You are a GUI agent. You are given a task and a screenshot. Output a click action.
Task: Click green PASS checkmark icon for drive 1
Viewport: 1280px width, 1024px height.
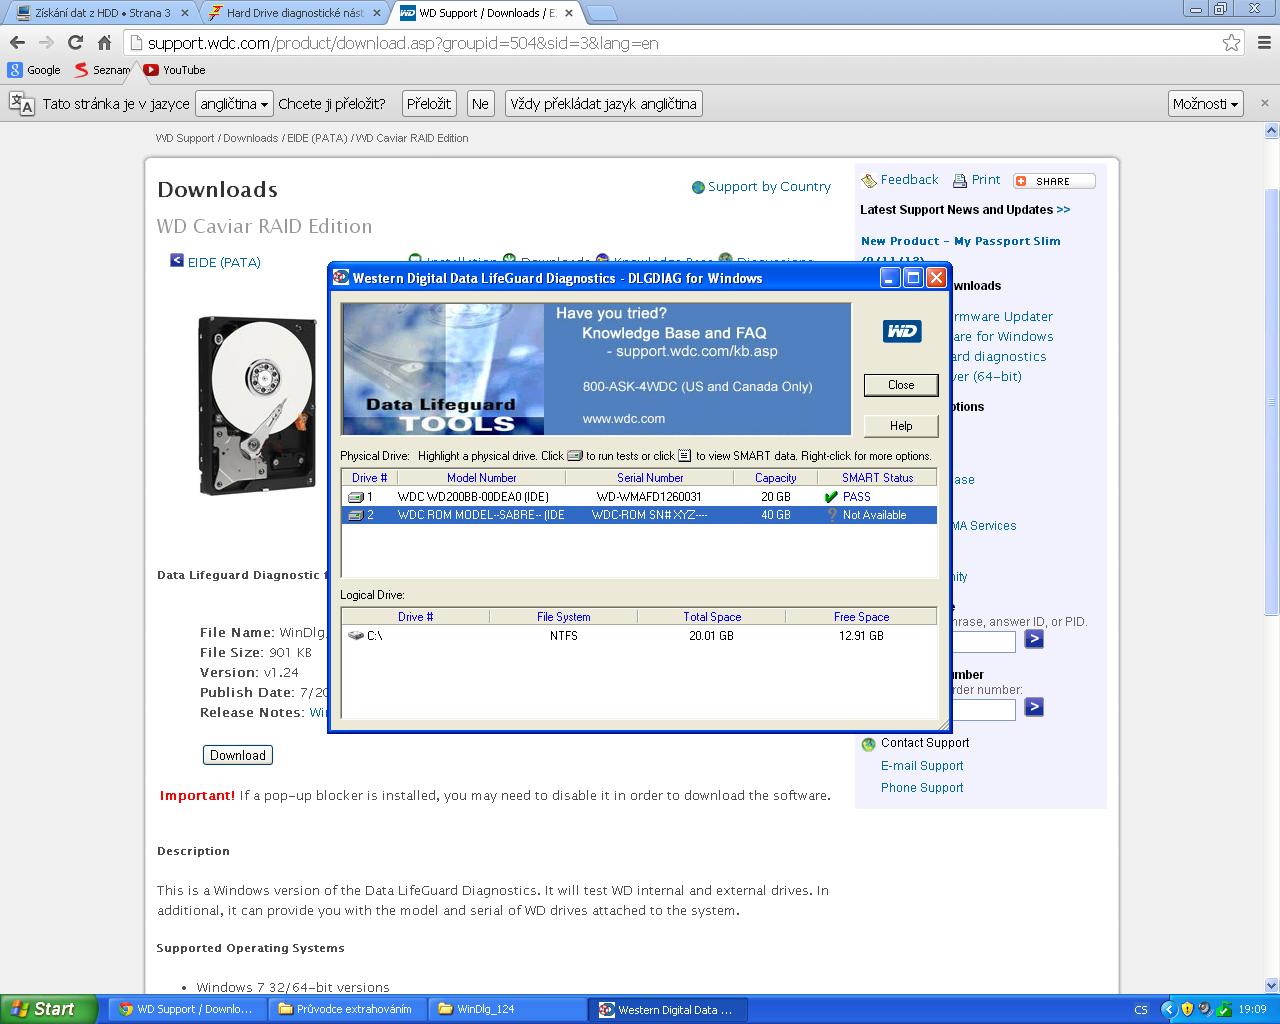tap(831, 497)
